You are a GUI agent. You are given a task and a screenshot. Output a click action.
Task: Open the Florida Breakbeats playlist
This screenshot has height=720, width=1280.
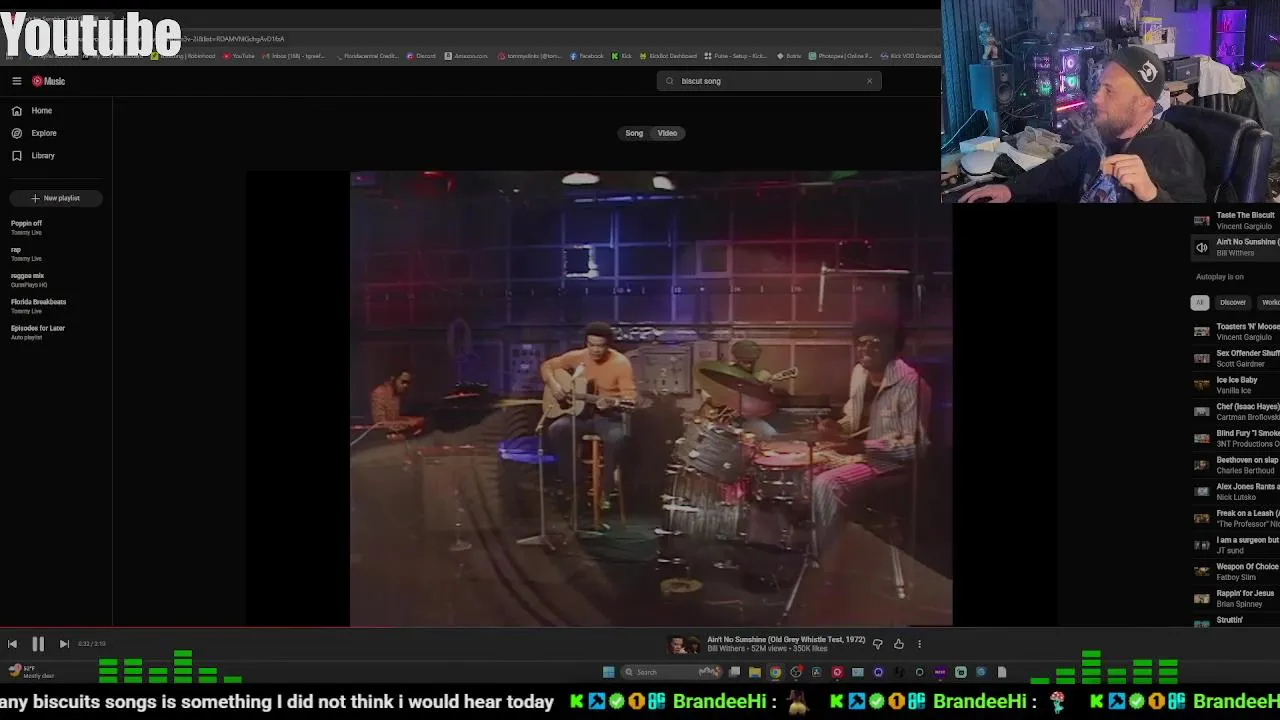click(x=38, y=306)
